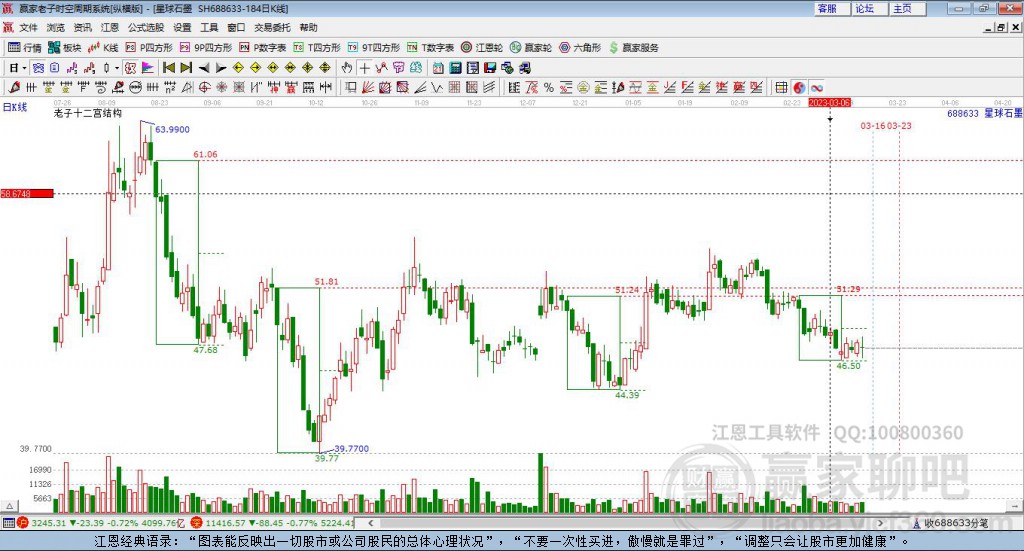Click the left arrow of bottom scrollbar

coord(371,523)
